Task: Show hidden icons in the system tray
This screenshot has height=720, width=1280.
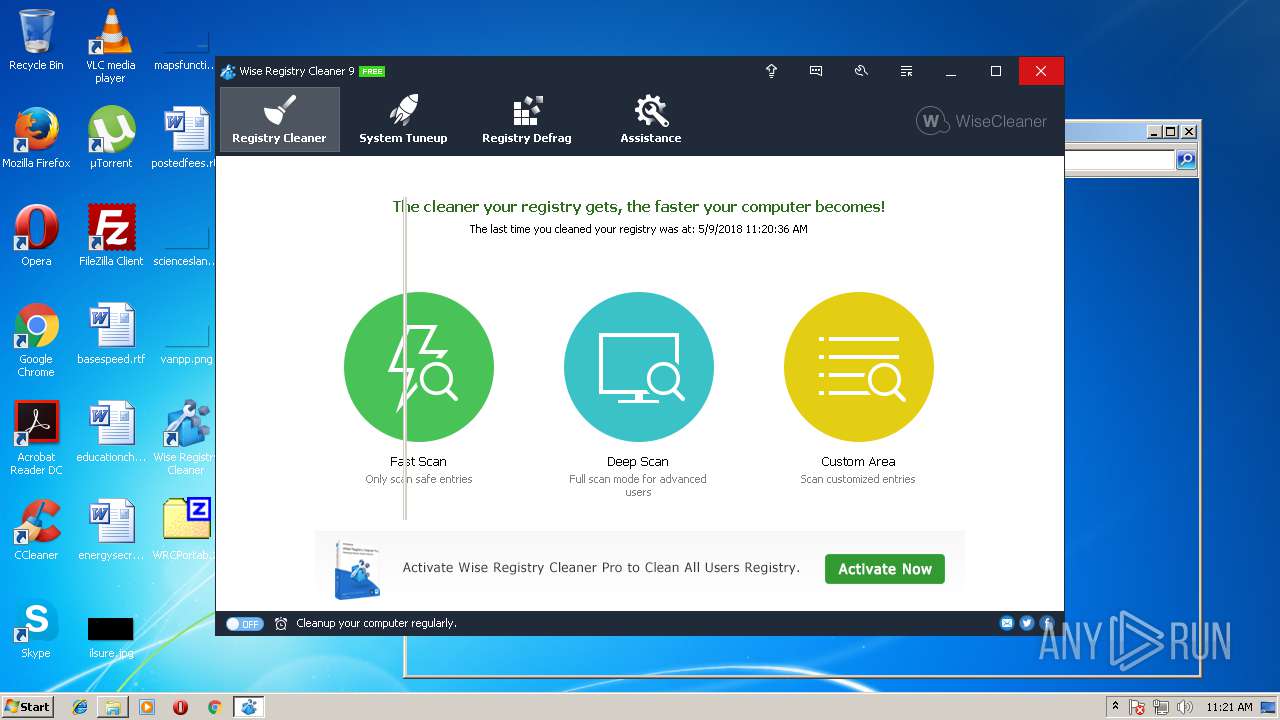Action: (1115, 707)
